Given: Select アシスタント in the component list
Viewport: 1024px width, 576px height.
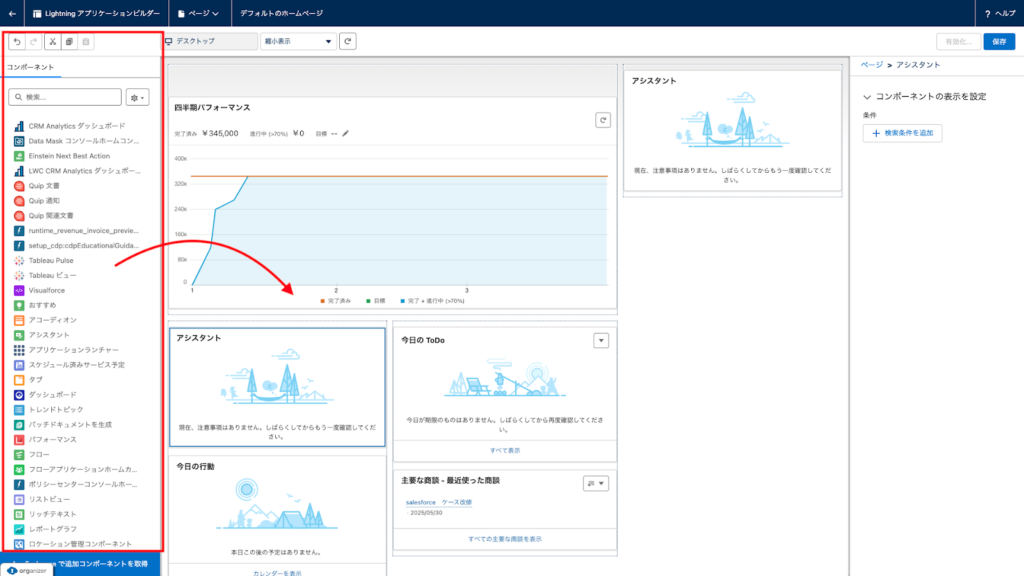Looking at the screenshot, I should [x=49, y=335].
